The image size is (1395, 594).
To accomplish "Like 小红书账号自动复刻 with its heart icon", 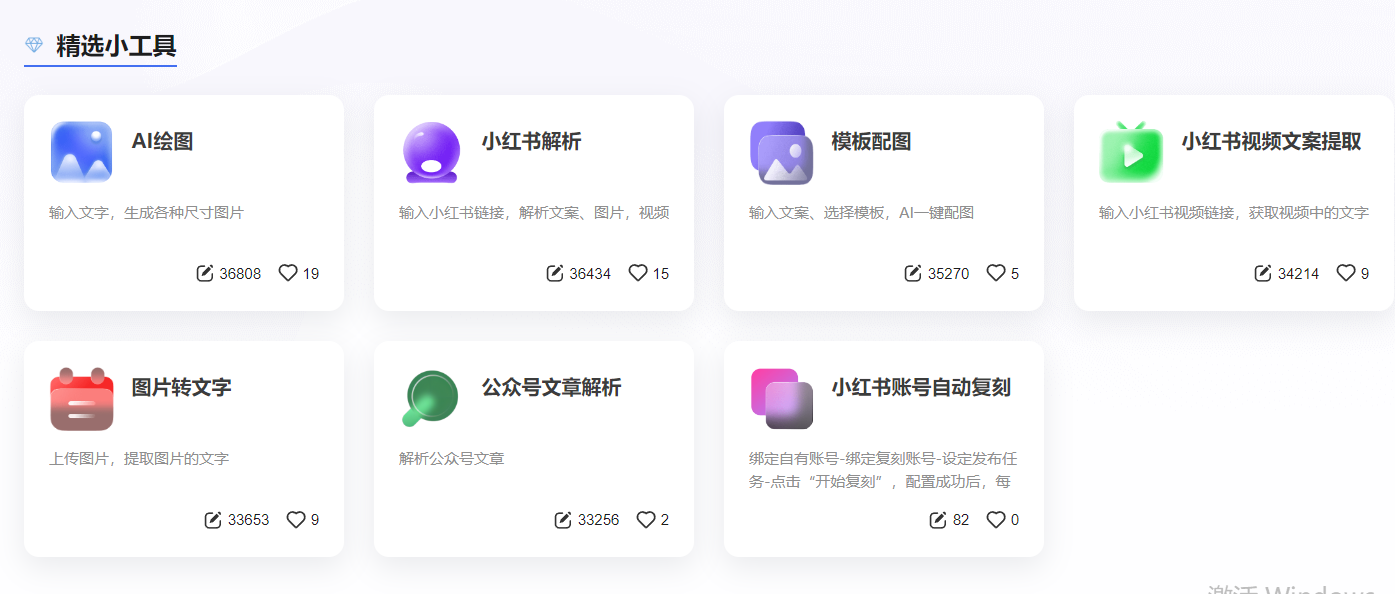I will tap(996, 519).
